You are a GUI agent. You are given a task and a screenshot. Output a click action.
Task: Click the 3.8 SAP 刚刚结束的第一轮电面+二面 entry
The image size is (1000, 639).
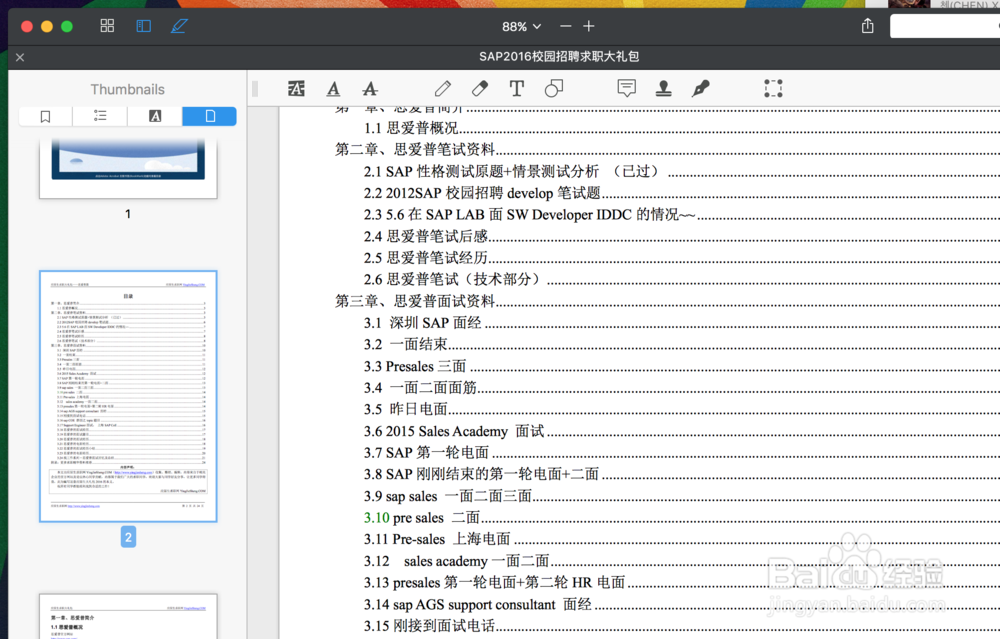pos(482,475)
